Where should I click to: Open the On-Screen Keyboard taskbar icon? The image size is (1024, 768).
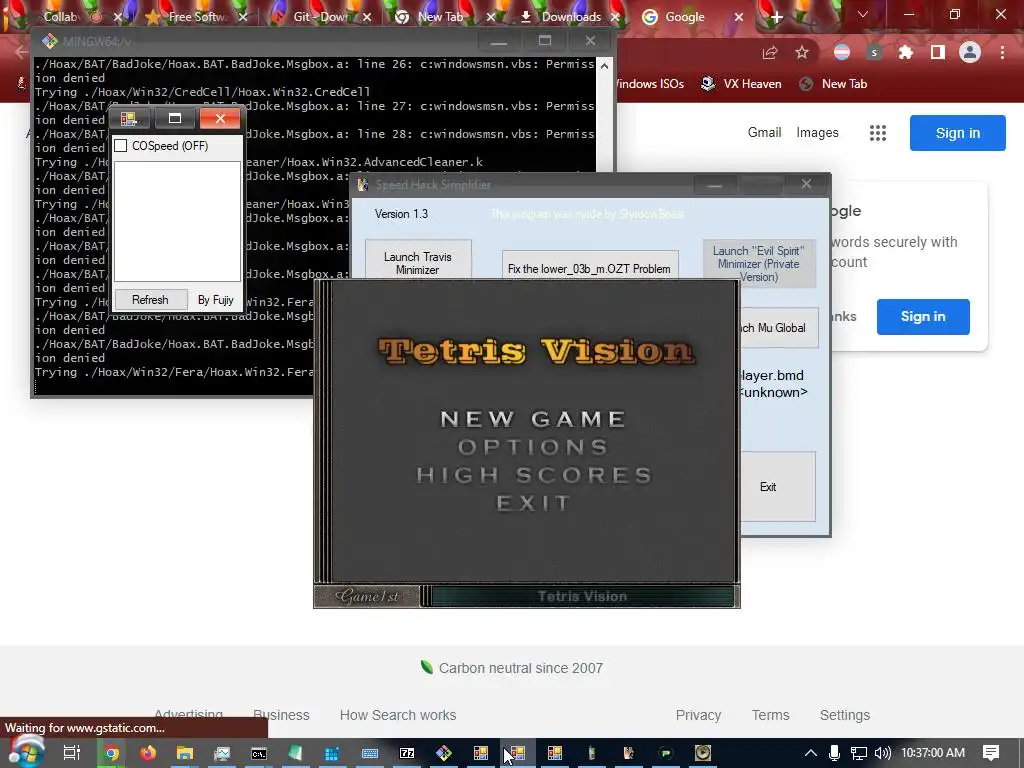tap(370, 754)
